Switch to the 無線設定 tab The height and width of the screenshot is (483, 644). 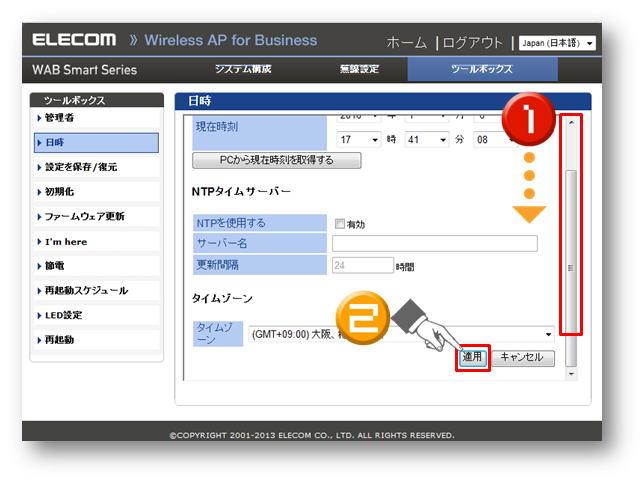[359, 69]
